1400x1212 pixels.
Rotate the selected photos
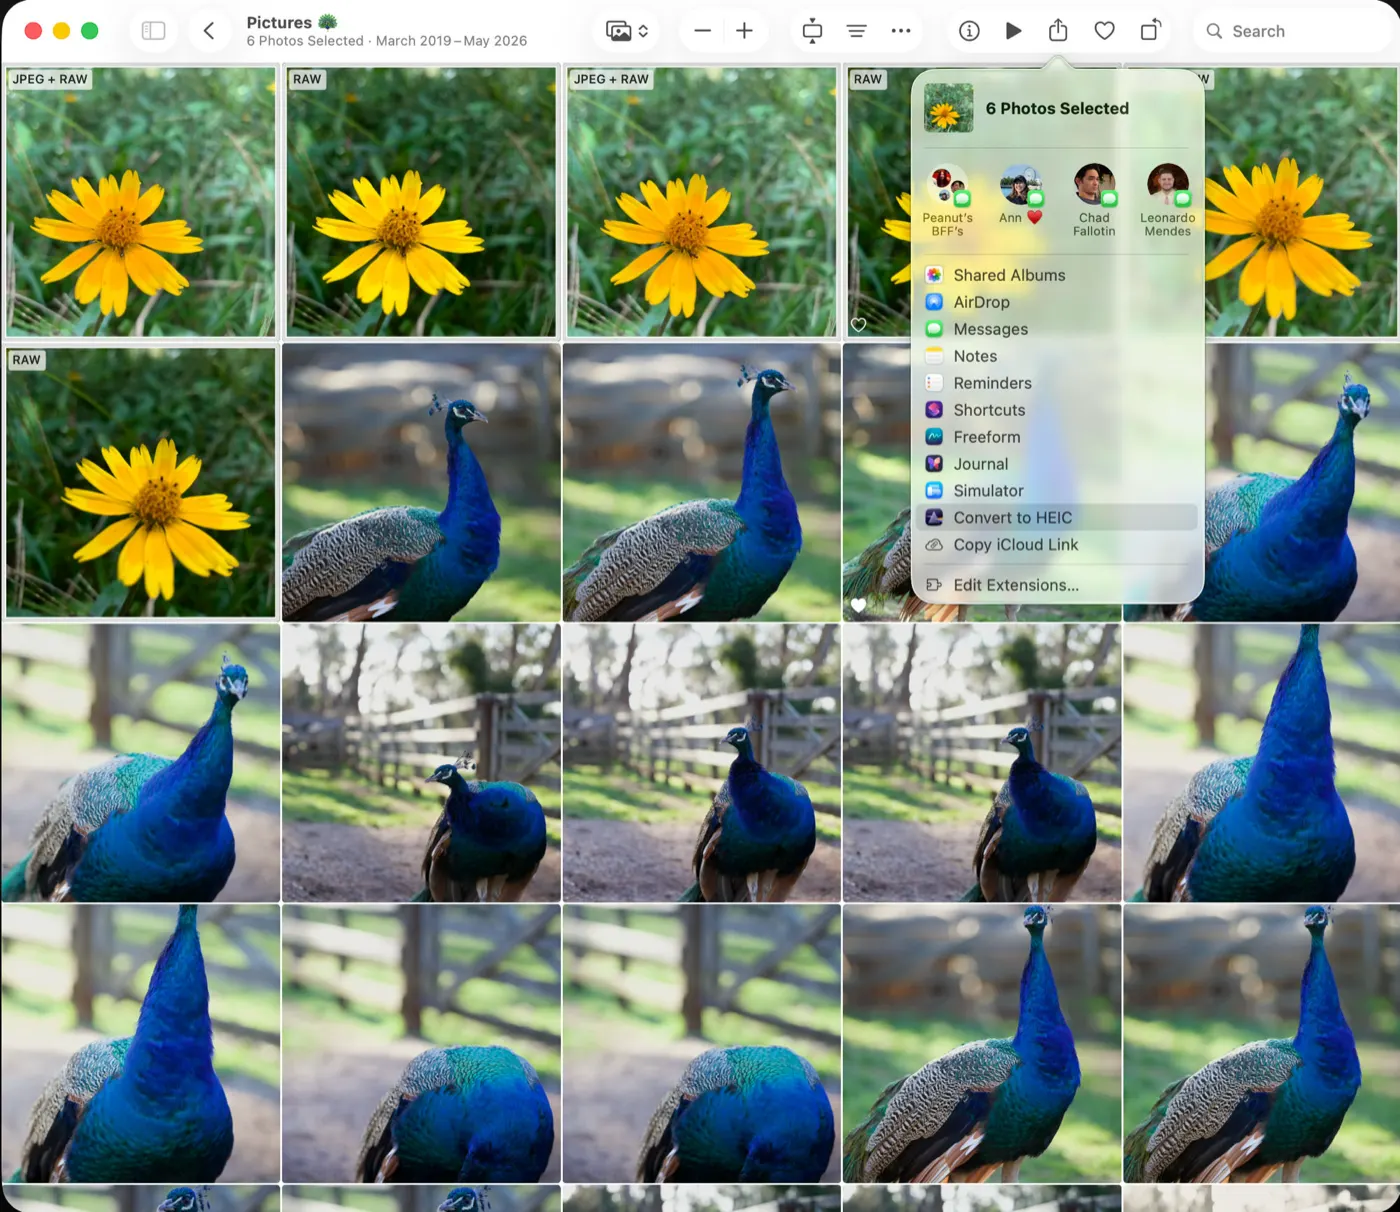click(x=1151, y=31)
